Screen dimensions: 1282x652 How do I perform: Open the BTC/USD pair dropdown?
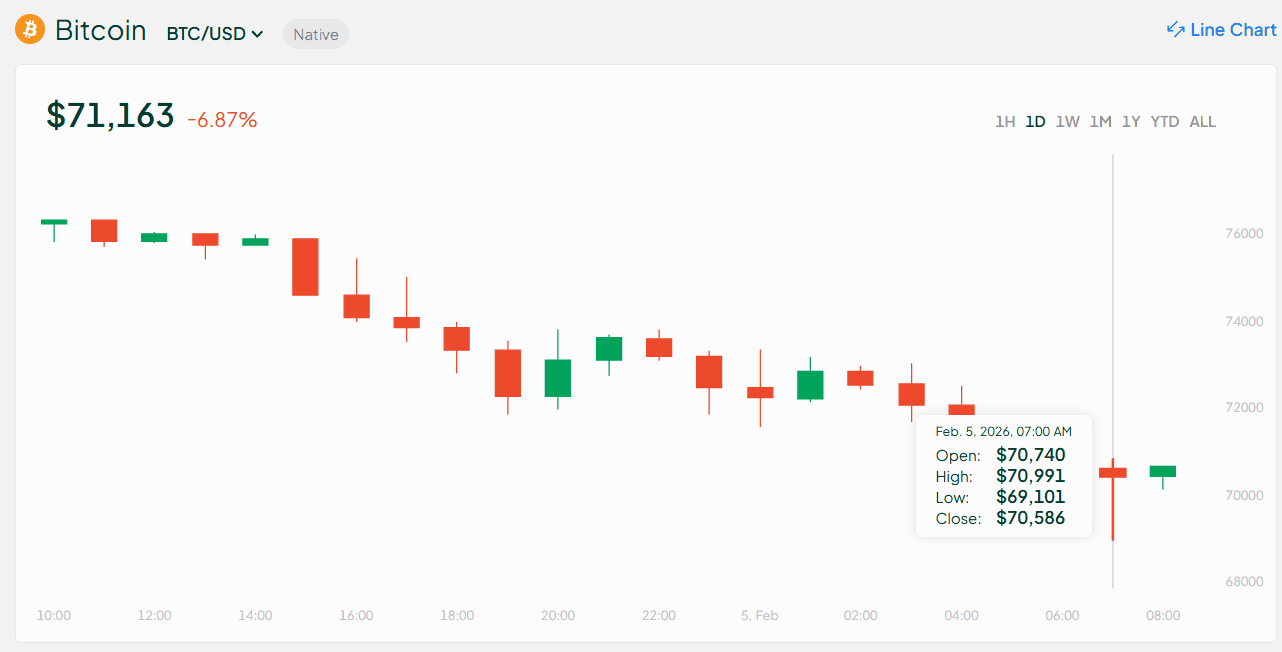click(215, 34)
